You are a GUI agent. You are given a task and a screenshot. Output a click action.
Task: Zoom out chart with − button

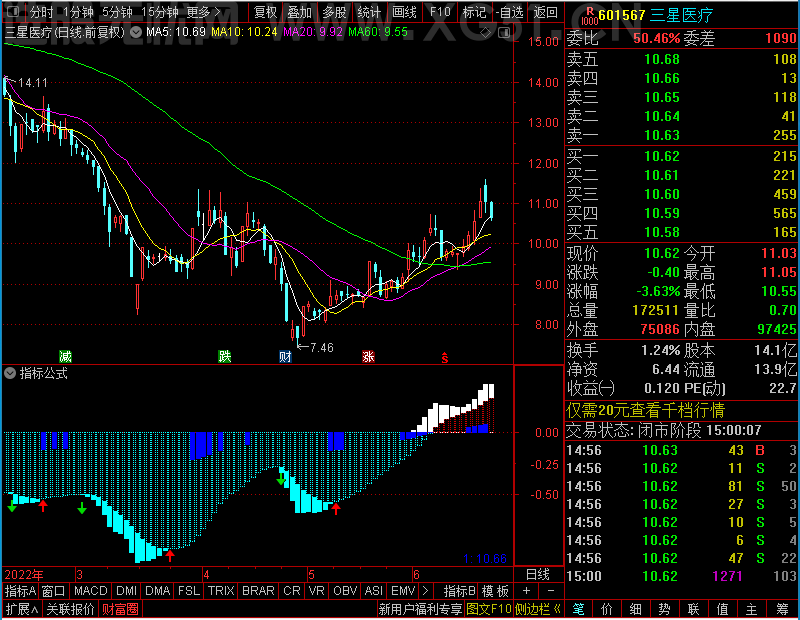pos(551,591)
